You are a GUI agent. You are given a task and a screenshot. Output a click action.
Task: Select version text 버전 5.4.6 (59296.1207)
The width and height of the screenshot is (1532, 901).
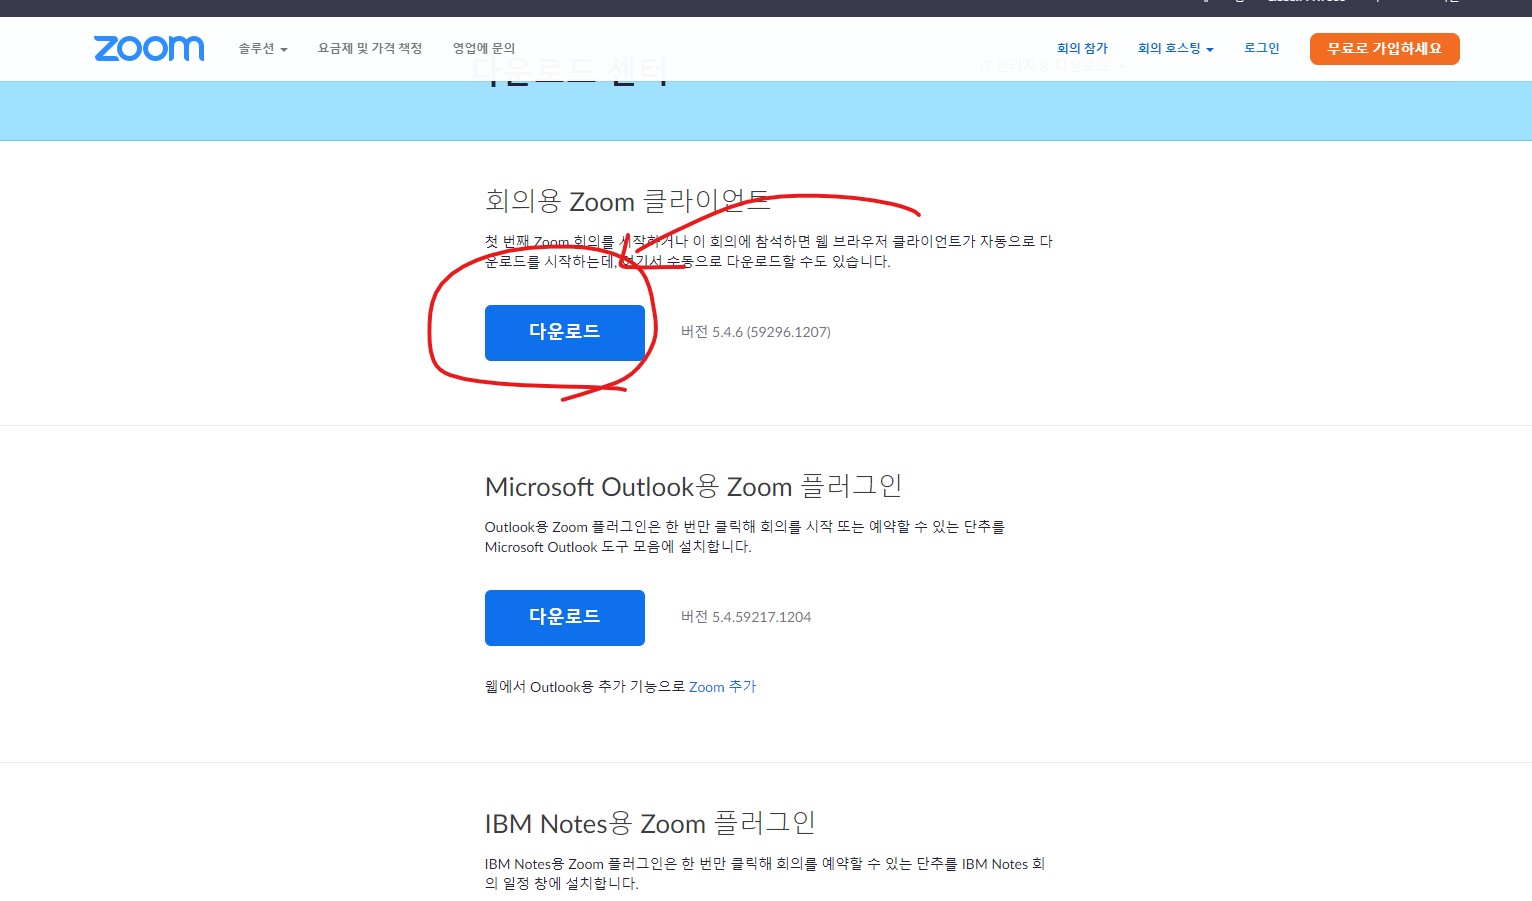coord(756,332)
